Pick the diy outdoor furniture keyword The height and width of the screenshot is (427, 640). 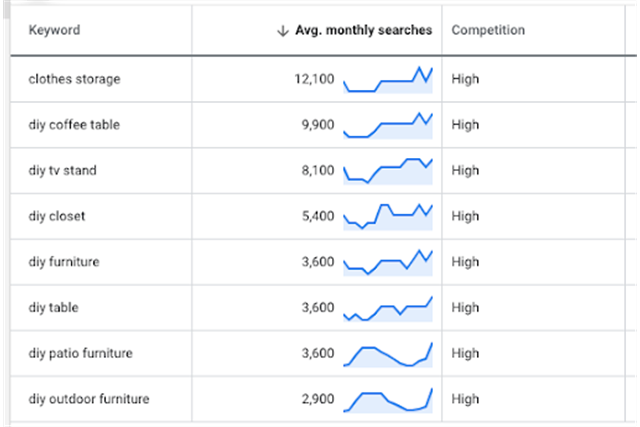tap(89, 399)
